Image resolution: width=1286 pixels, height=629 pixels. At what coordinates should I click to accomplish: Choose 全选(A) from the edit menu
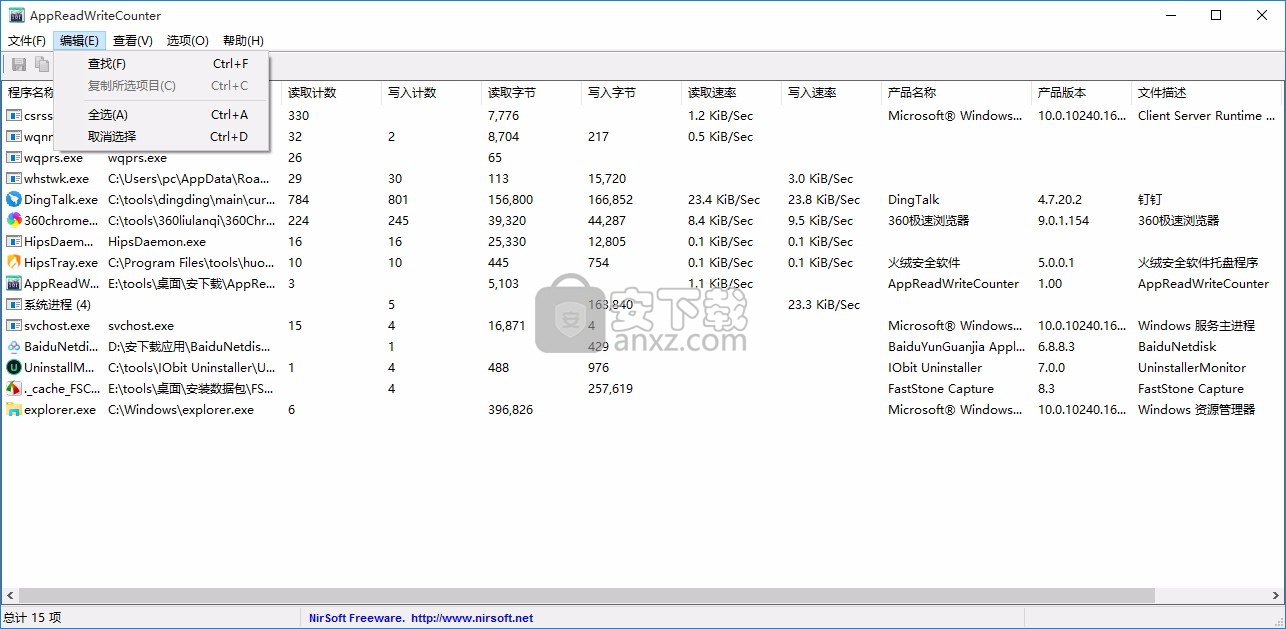(x=161, y=115)
